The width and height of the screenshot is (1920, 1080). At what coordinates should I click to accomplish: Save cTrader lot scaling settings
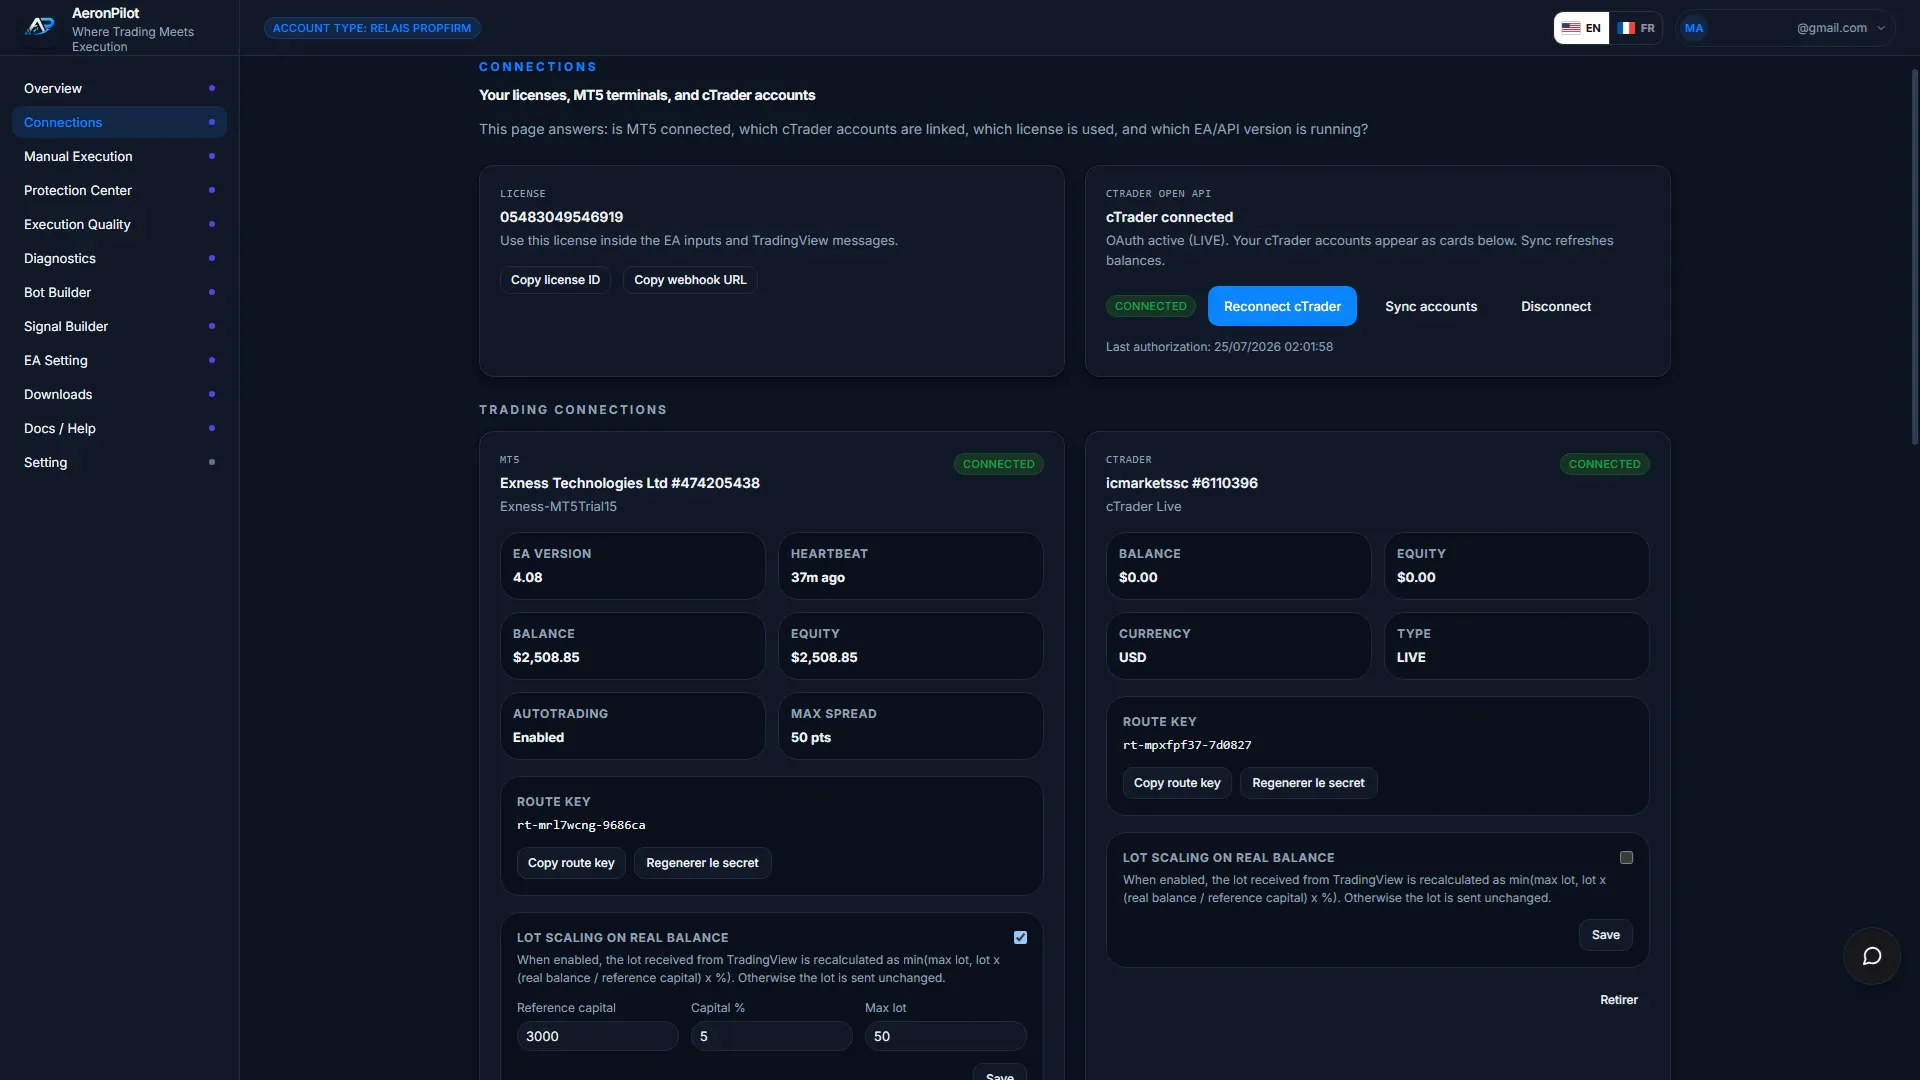(x=1606, y=935)
